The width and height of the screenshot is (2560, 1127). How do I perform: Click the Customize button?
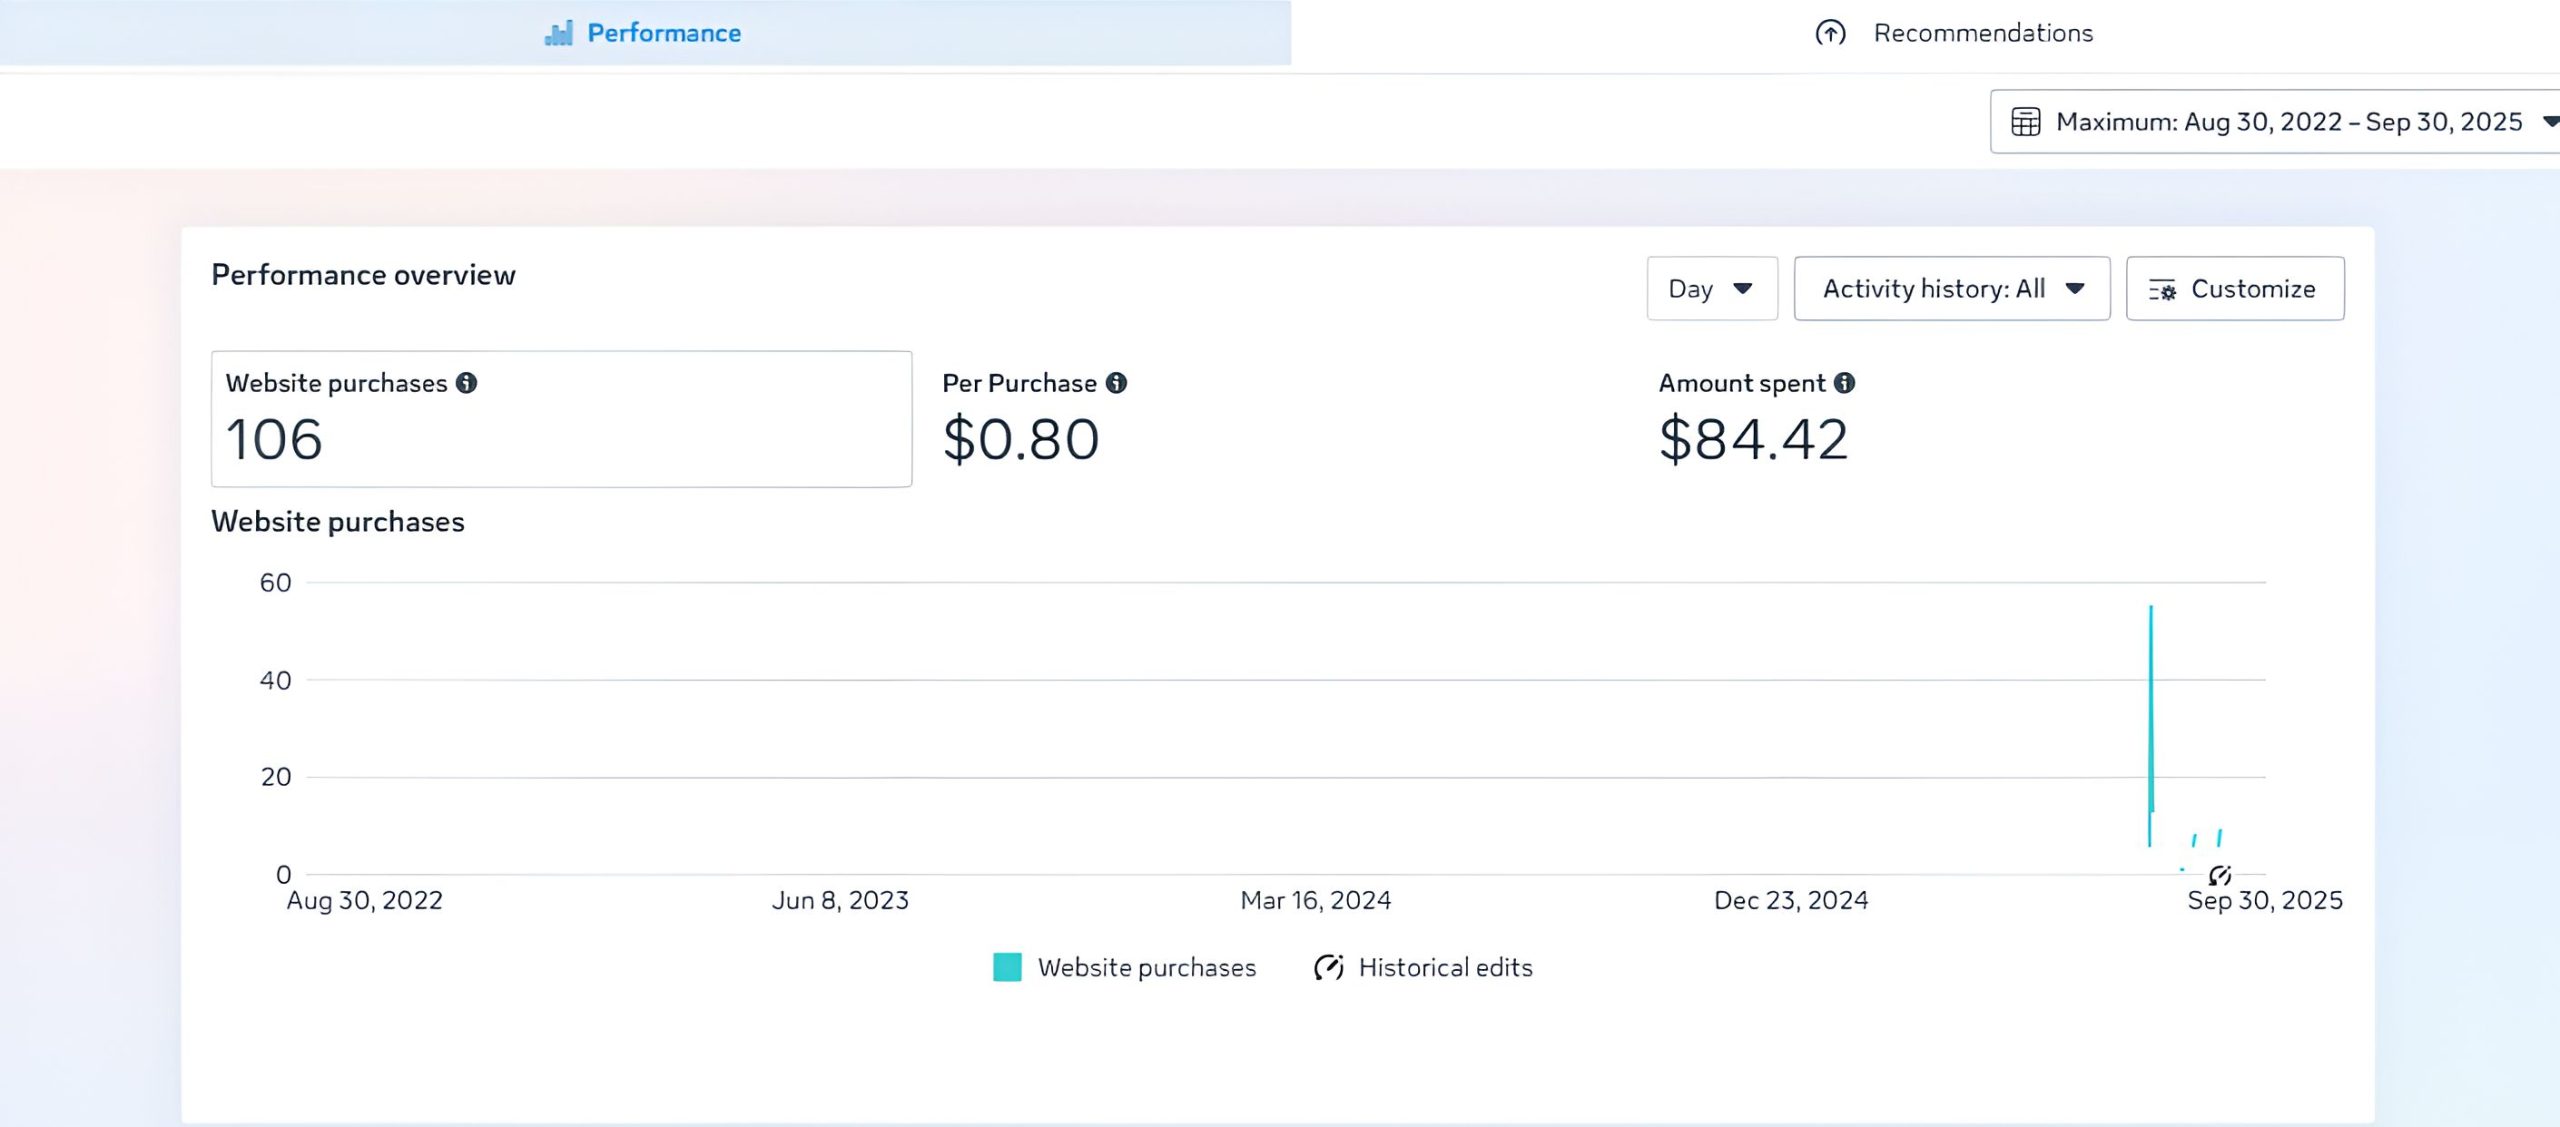click(2234, 289)
